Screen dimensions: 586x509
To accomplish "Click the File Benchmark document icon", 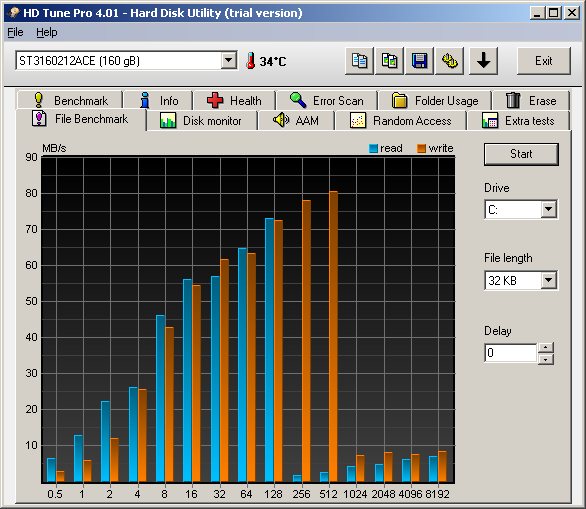I will pos(39,118).
